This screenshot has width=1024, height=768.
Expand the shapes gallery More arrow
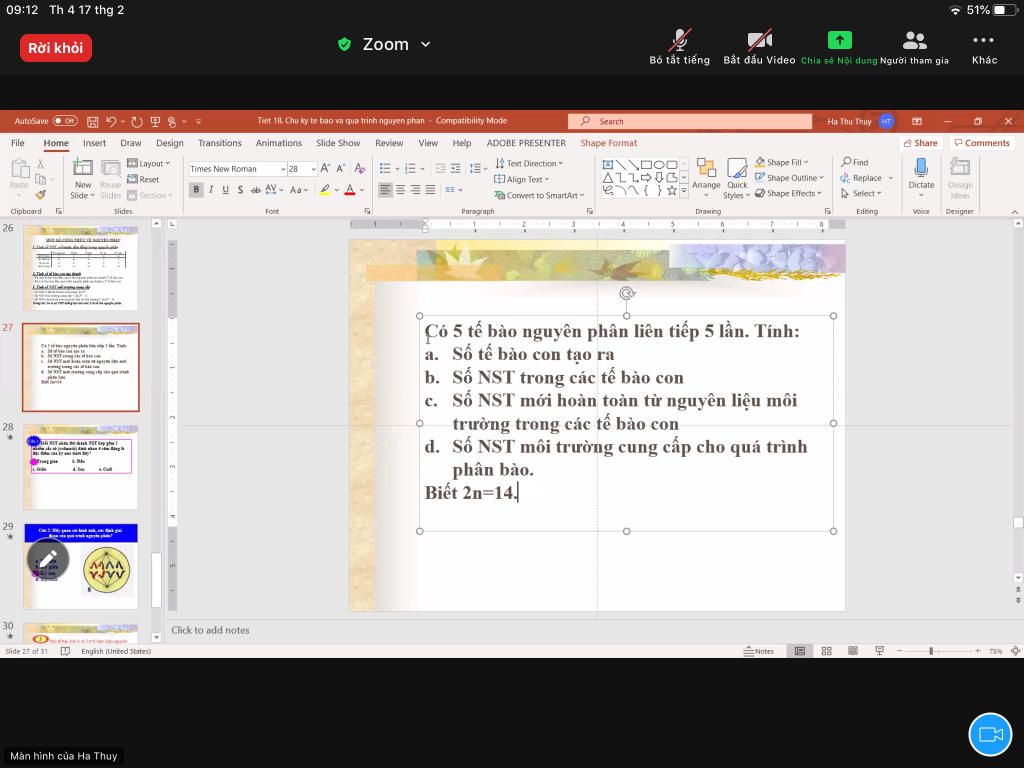point(684,190)
